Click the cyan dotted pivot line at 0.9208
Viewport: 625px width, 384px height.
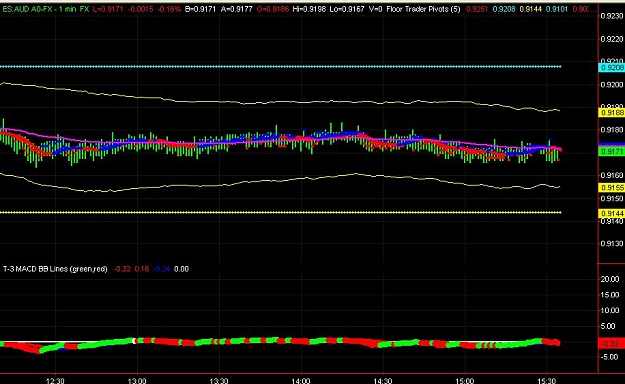click(x=281, y=67)
